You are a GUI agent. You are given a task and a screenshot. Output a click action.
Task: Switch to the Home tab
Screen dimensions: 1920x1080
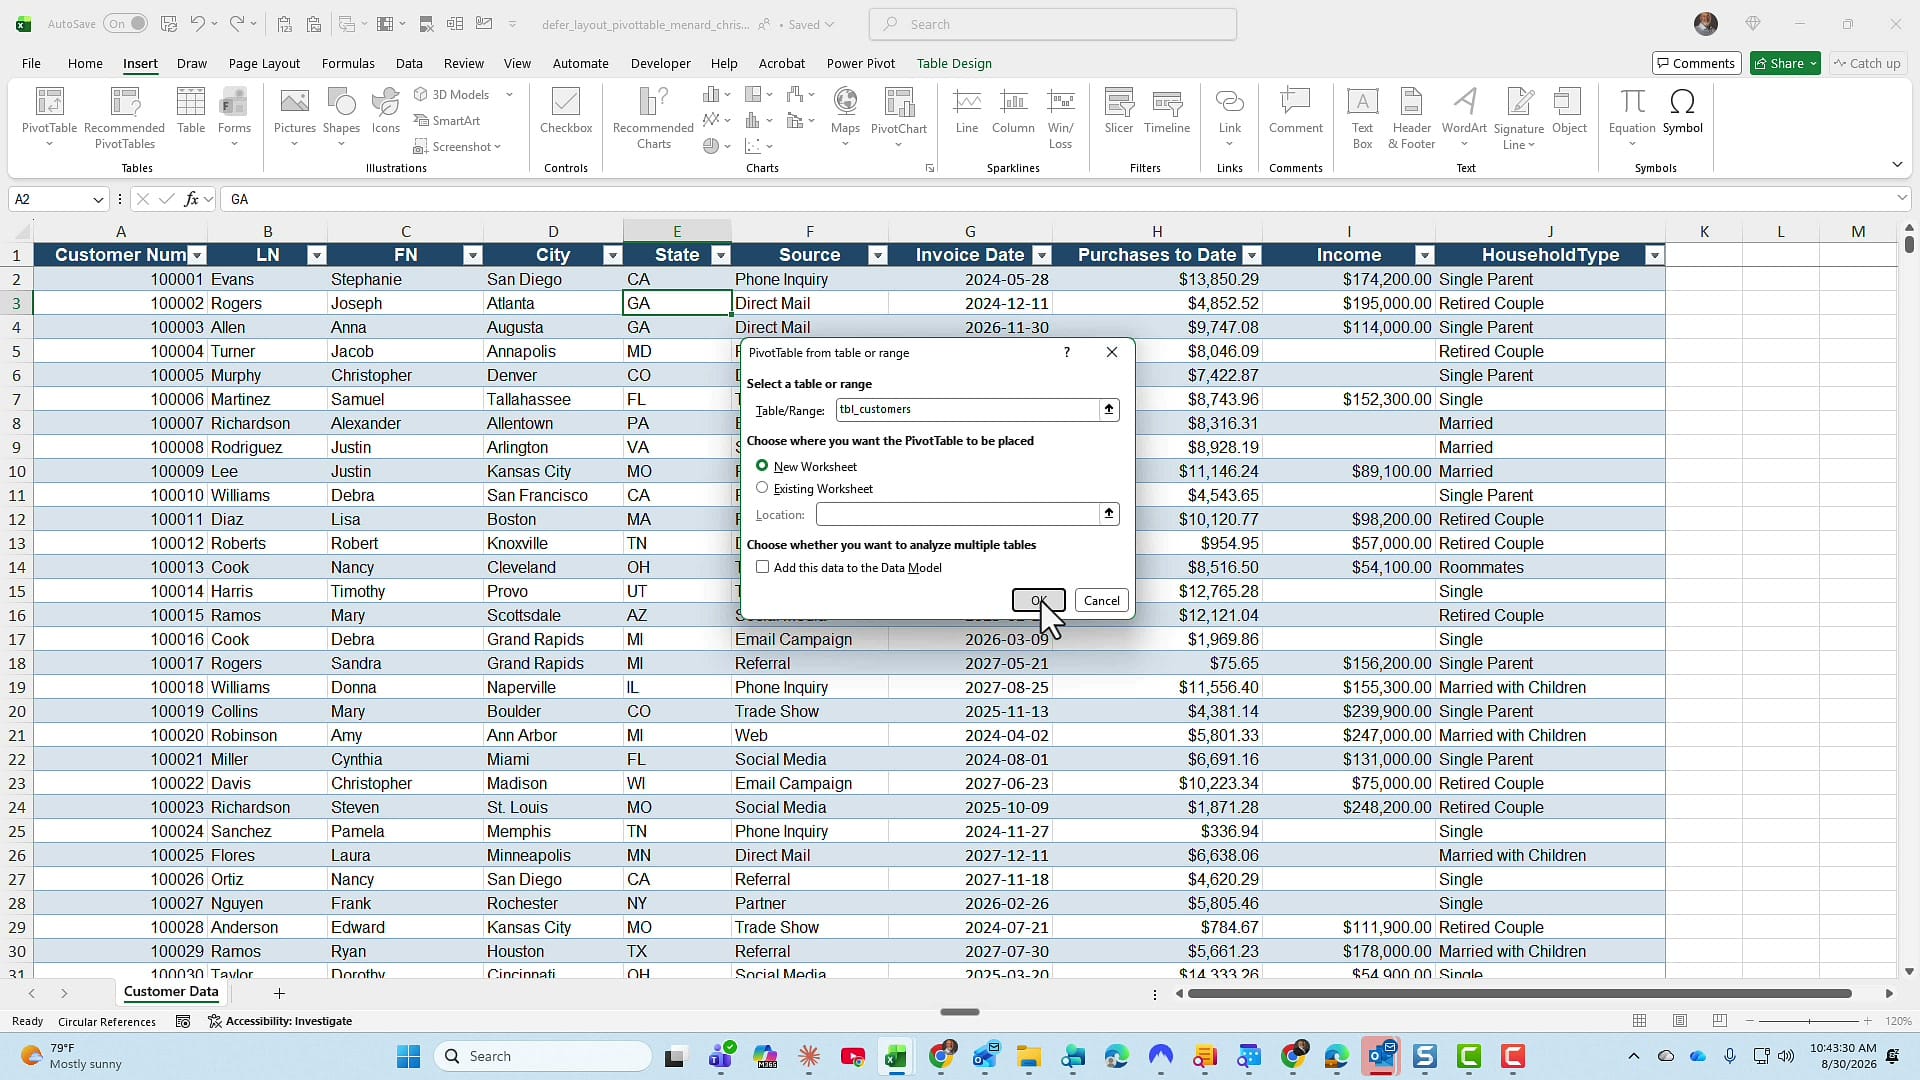coord(85,63)
